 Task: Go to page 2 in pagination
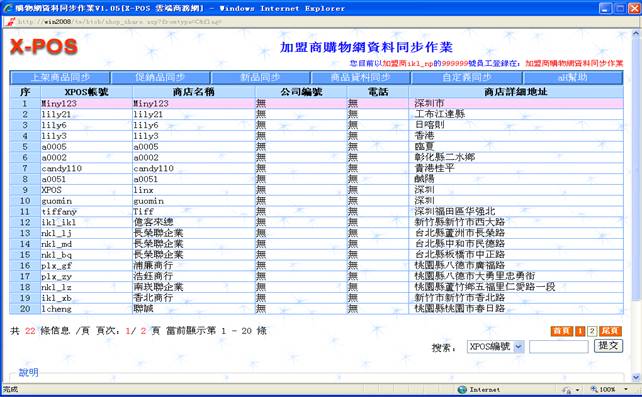pyautogui.click(x=592, y=331)
